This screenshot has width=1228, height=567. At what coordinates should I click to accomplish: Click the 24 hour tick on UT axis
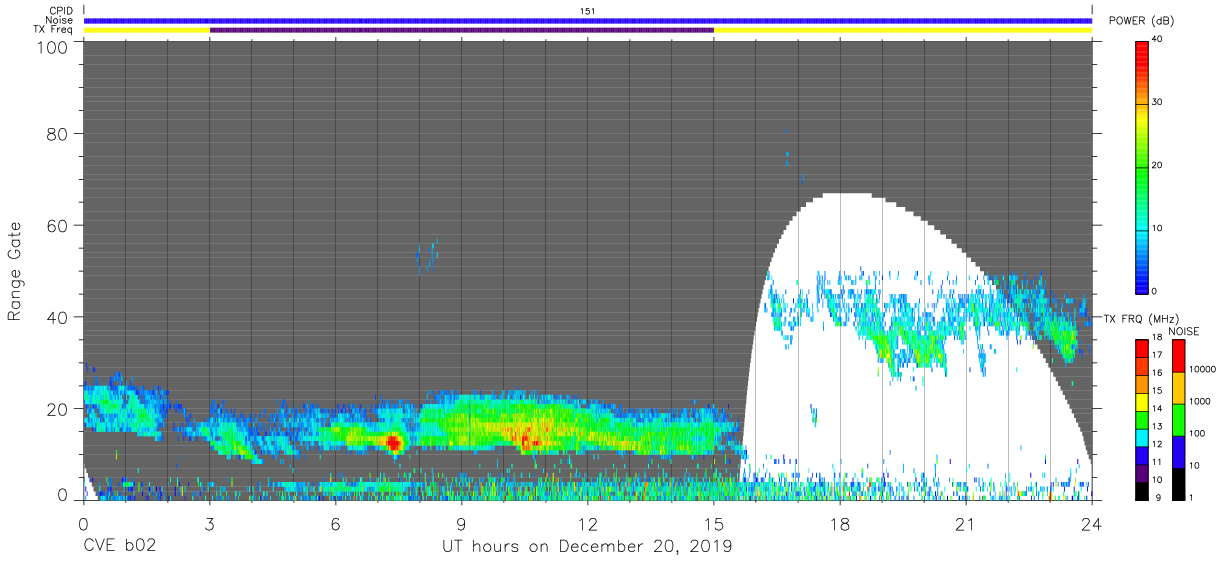[x=1091, y=523]
